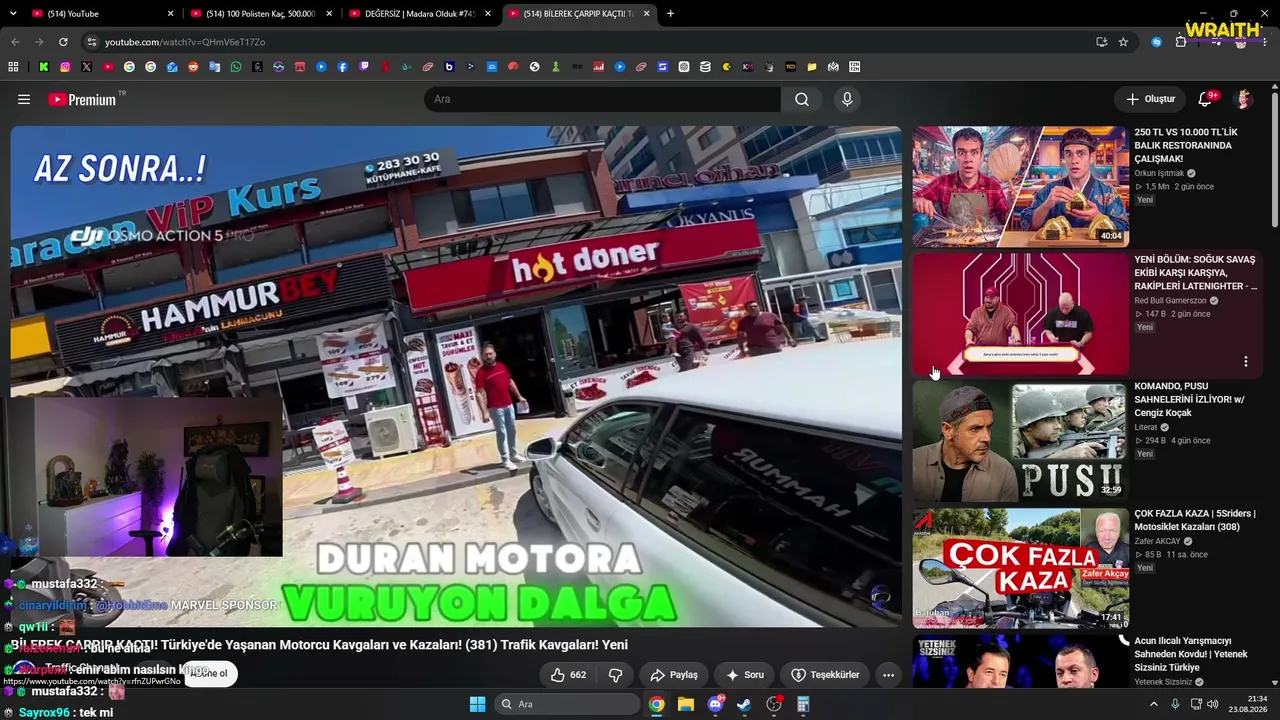
Task: Open the Reddit bookmark
Action: point(193,67)
